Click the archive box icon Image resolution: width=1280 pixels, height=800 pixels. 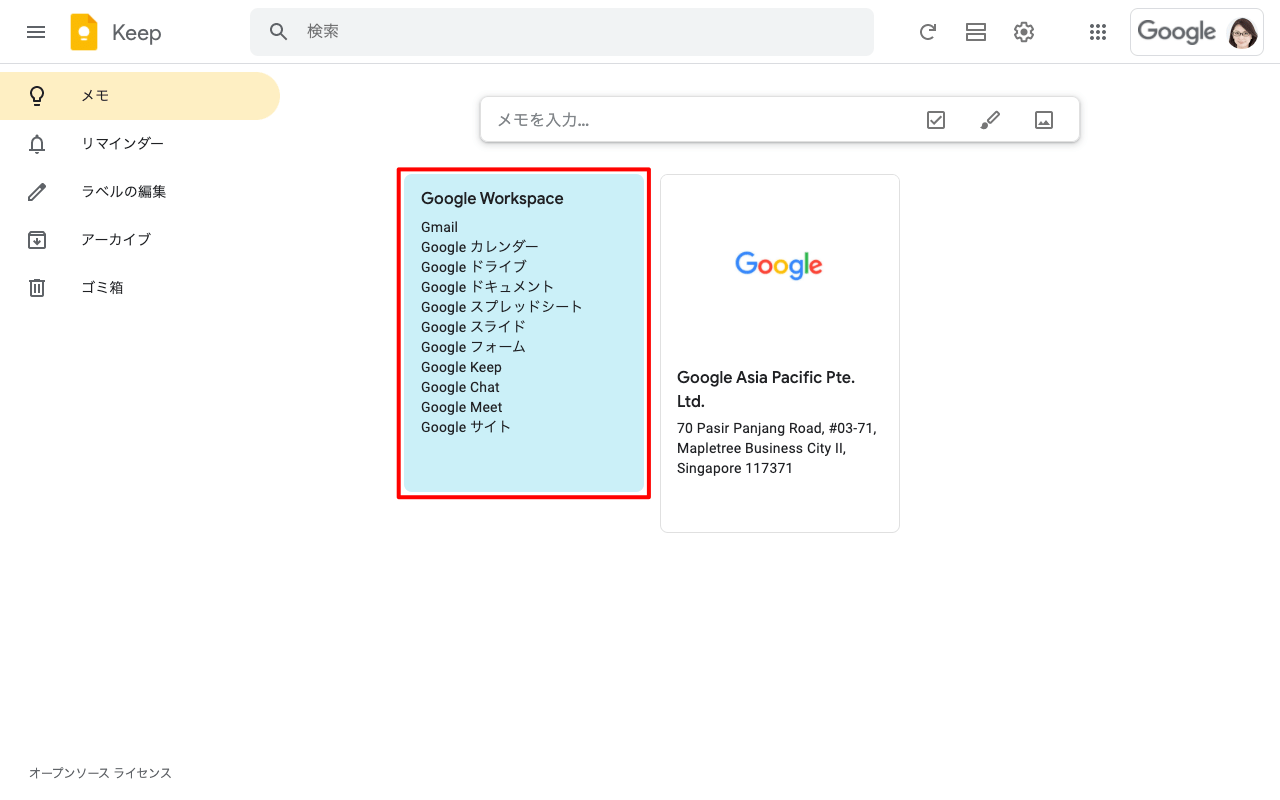(37, 240)
